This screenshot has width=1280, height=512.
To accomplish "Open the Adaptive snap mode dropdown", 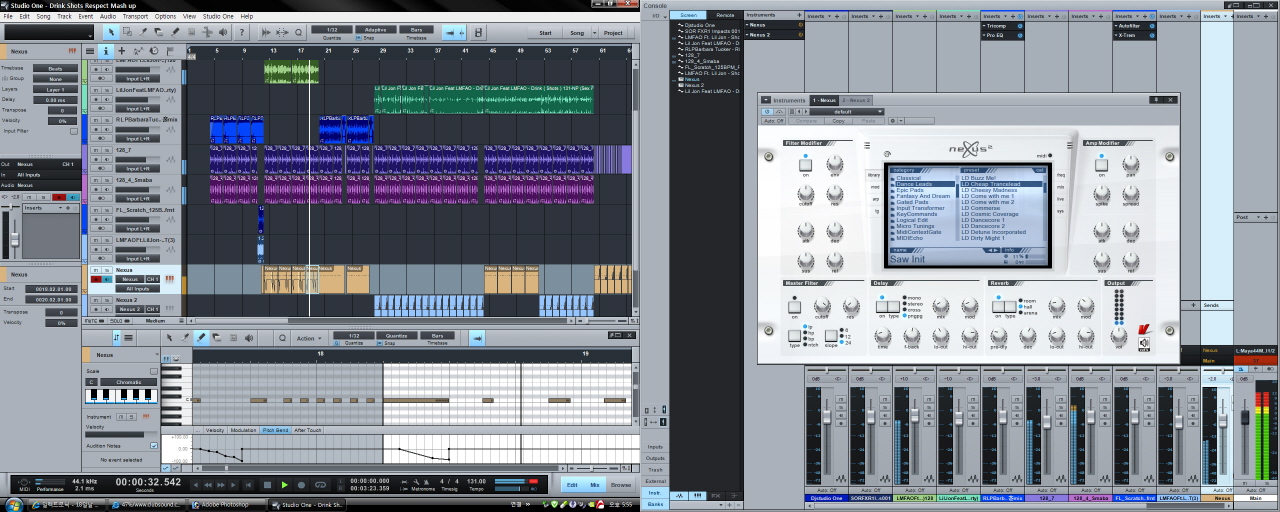I will click(x=376, y=29).
